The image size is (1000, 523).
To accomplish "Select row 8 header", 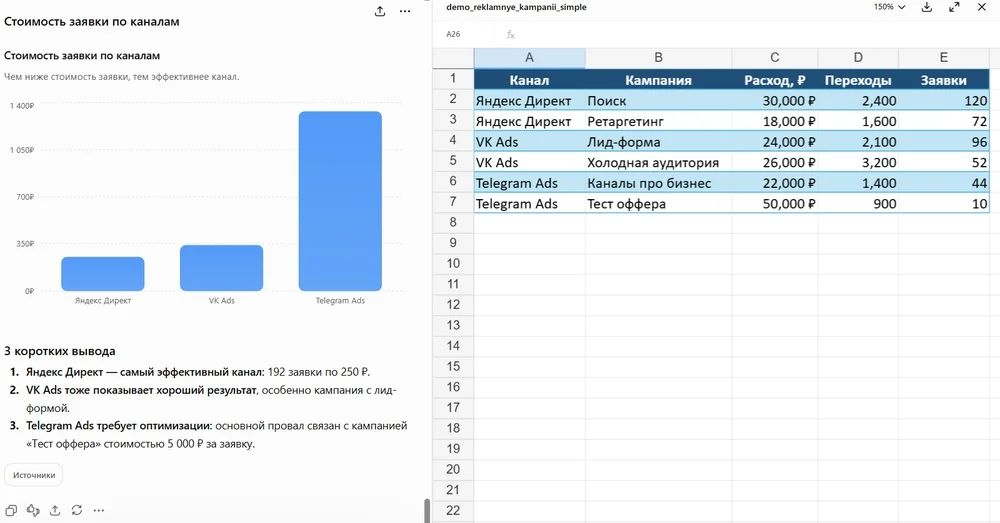I will point(453,223).
